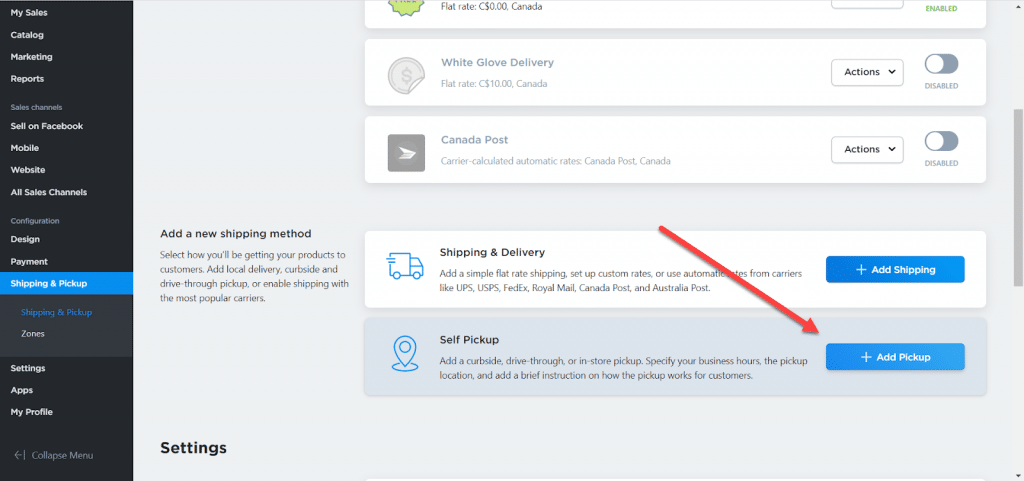Screen dimensions: 1024x481
Task: Click the White Glove Delivery dollar icon
Action: (x=406, y=75)
